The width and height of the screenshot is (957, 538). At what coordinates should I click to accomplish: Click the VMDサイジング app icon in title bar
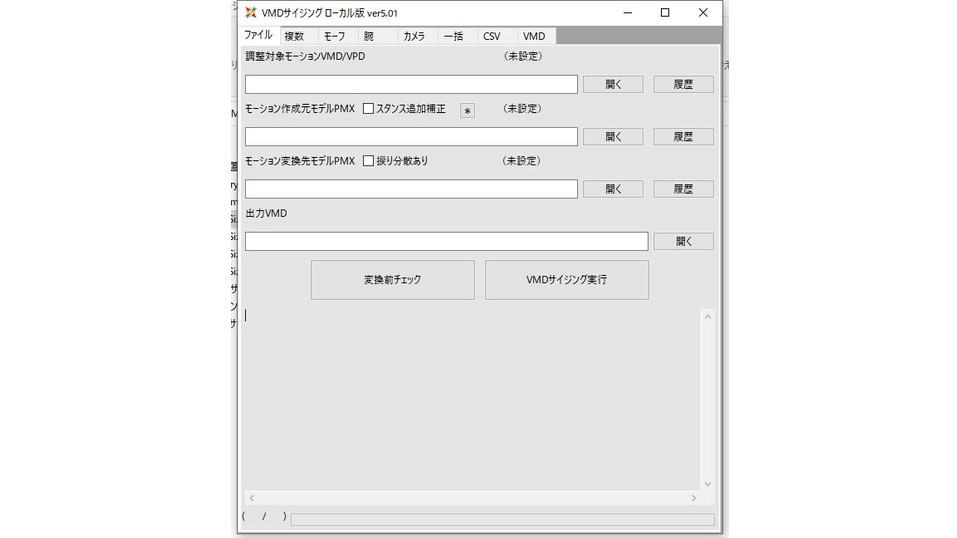(251, 13)
